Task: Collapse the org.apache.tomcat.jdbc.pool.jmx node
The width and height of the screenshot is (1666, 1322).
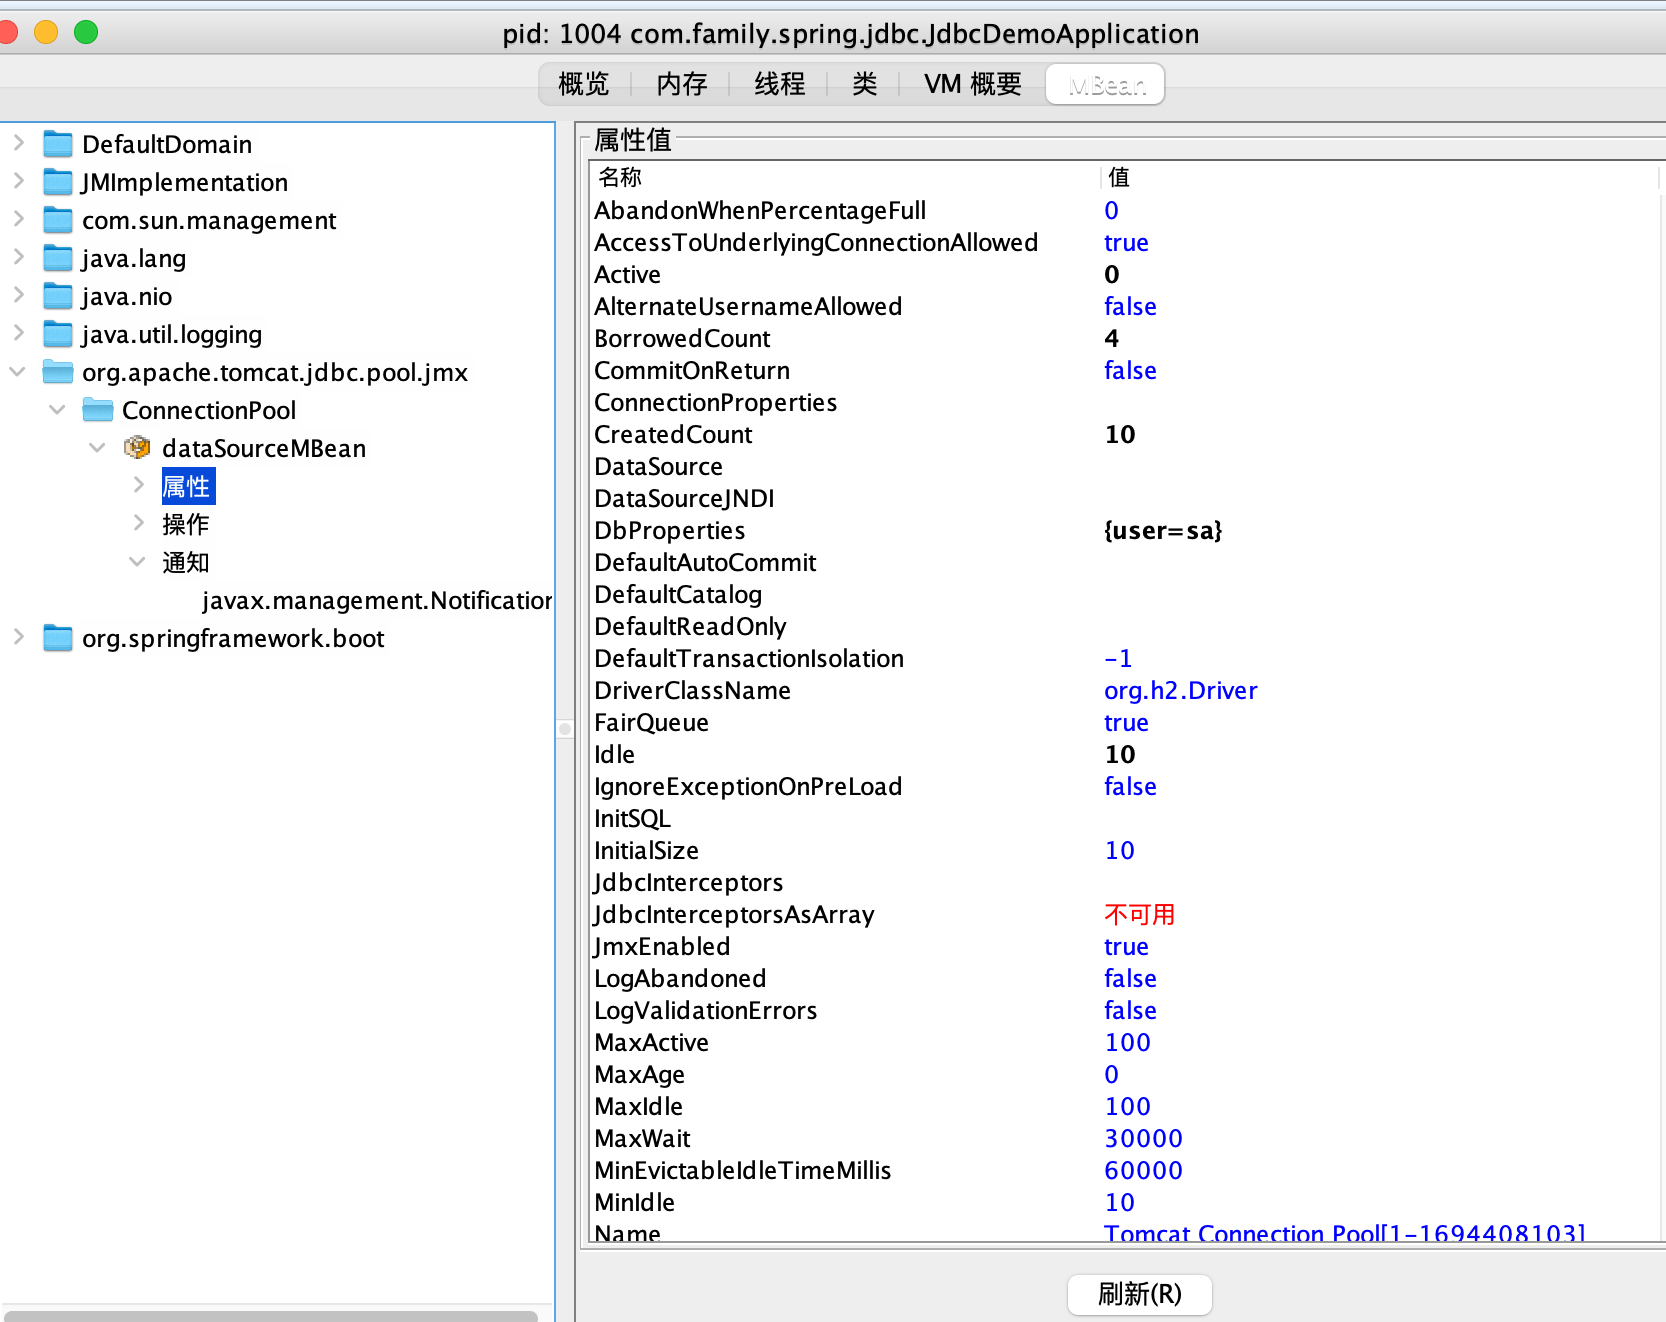Action: click(x=18, y=372)
